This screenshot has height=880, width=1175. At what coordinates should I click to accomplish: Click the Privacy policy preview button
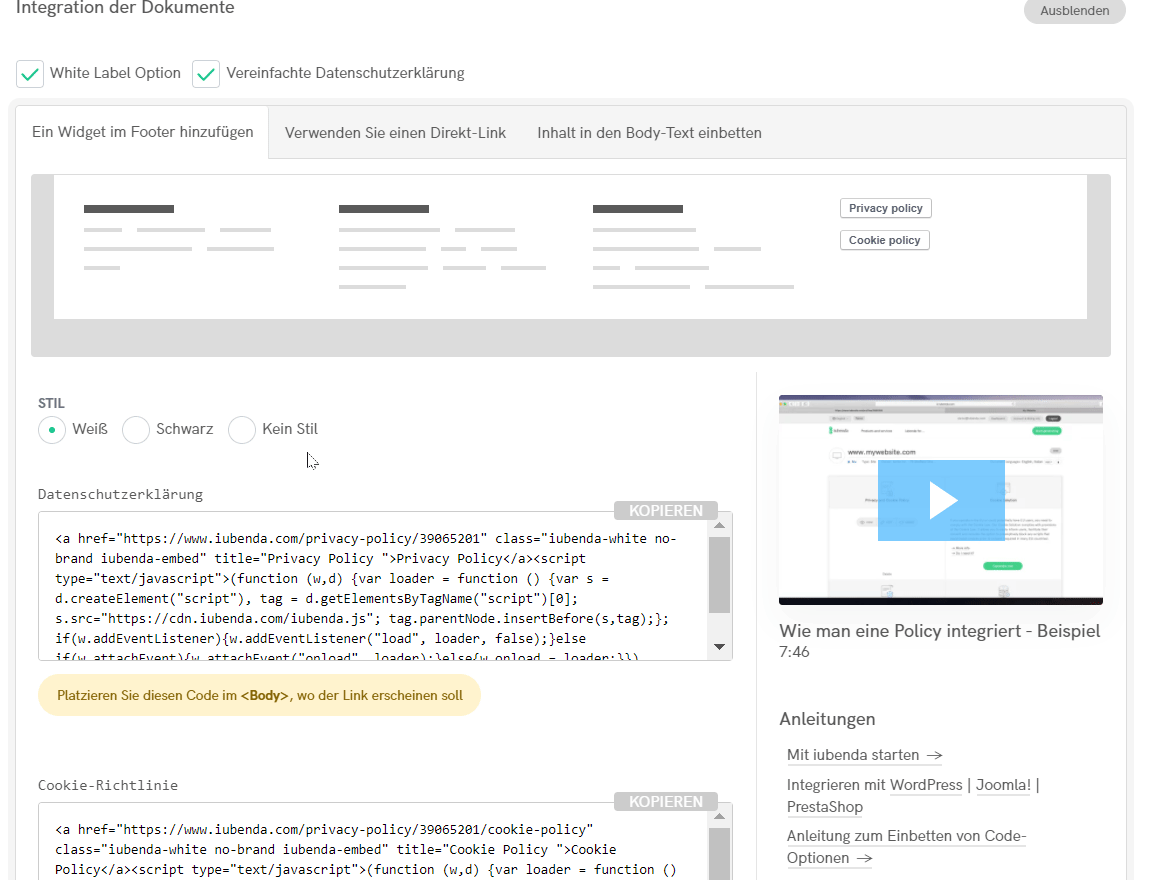[x=885, y=208]
